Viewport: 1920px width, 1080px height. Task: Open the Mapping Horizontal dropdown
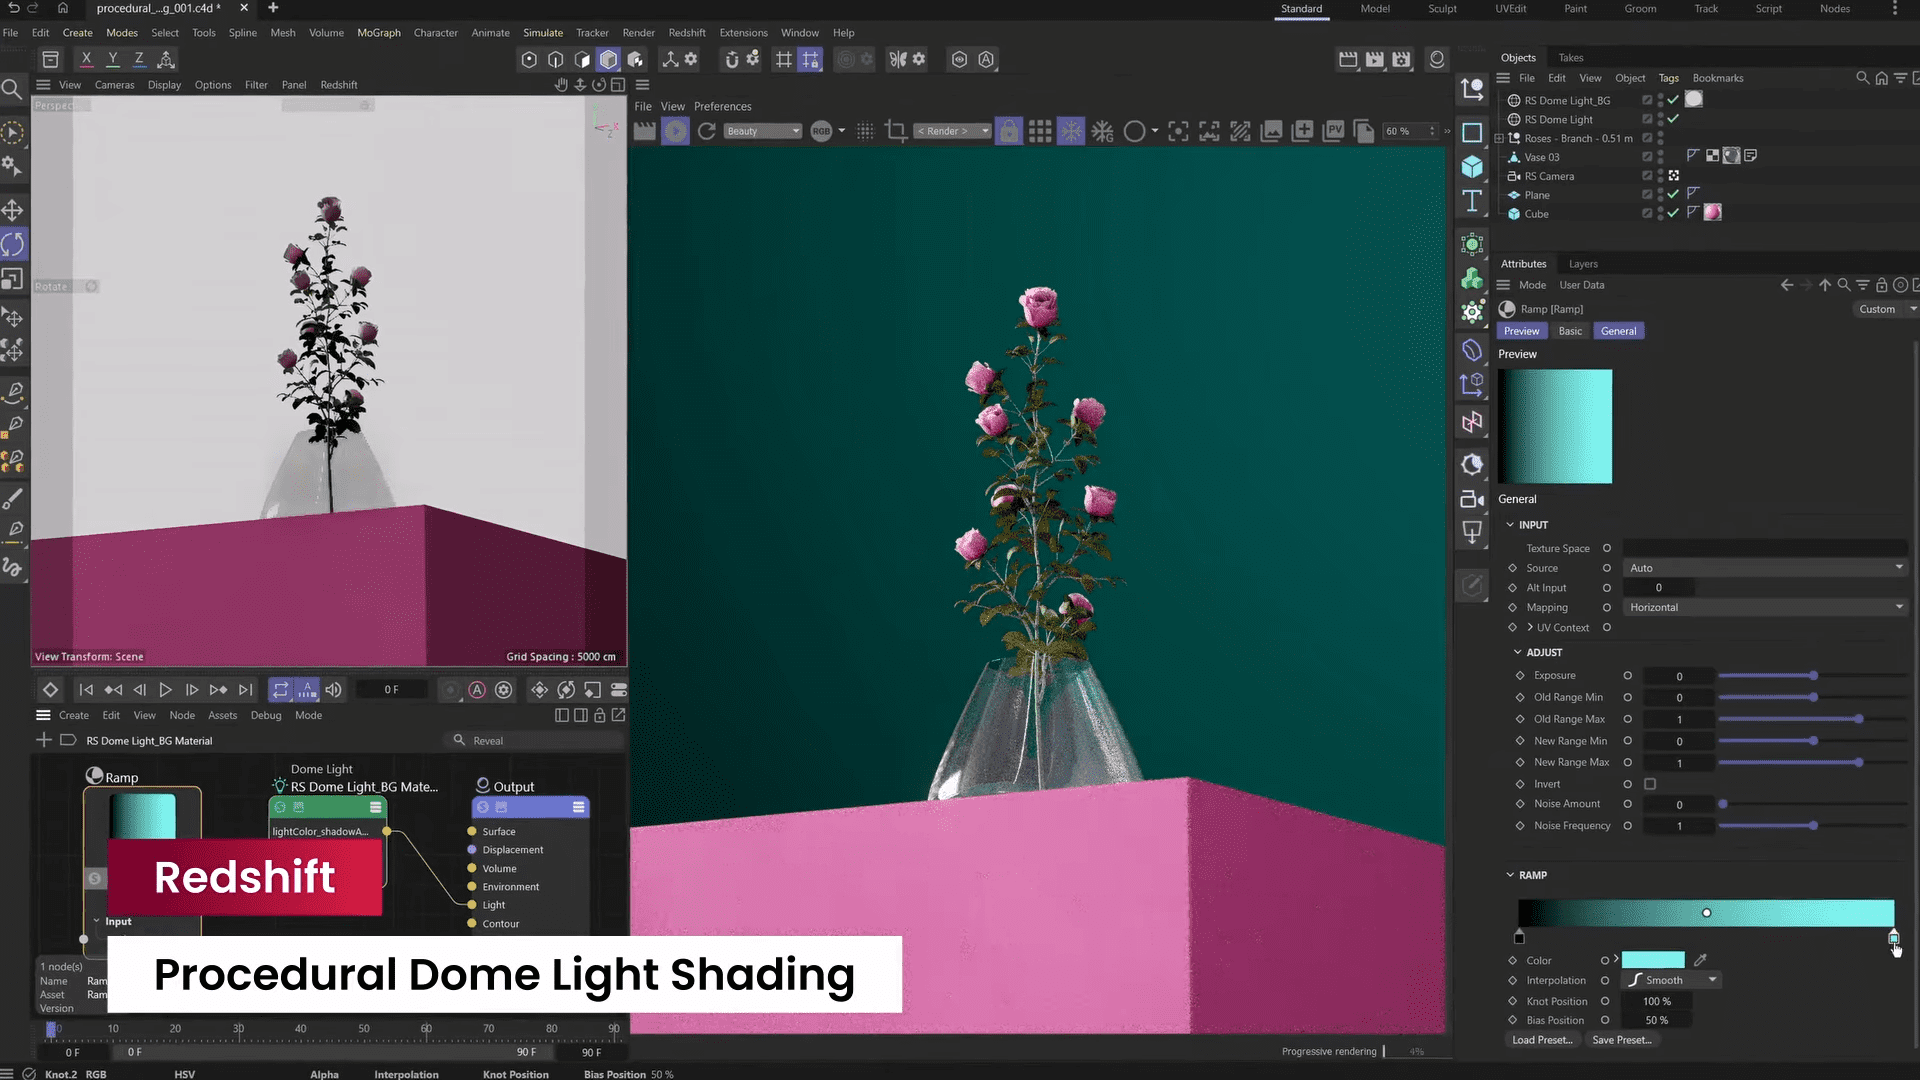pos(1765,607)
